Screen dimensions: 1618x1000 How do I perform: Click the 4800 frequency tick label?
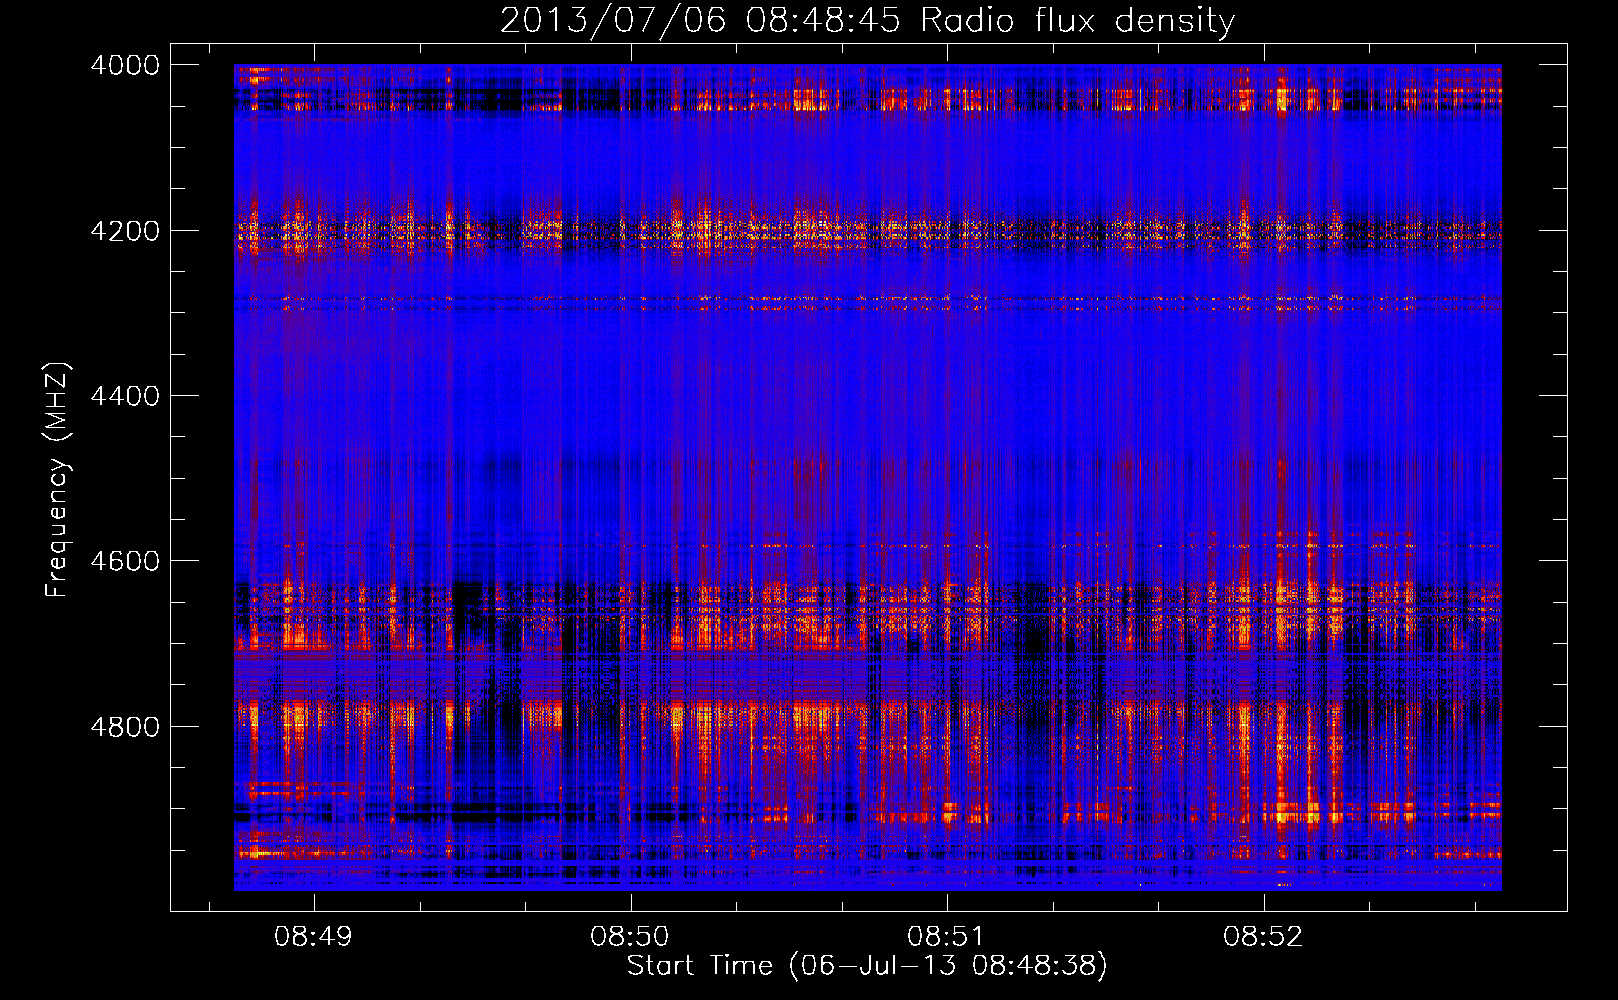125,727
